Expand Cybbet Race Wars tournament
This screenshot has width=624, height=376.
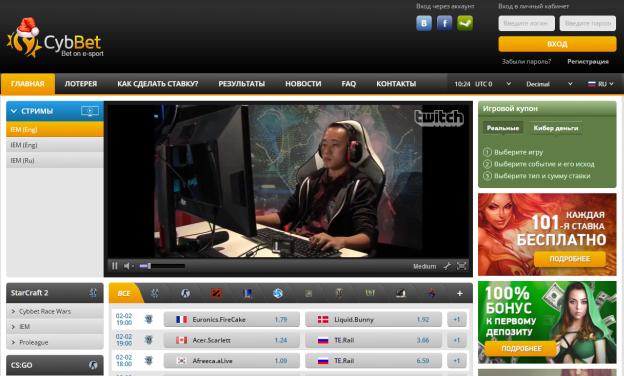coord(55,311)
